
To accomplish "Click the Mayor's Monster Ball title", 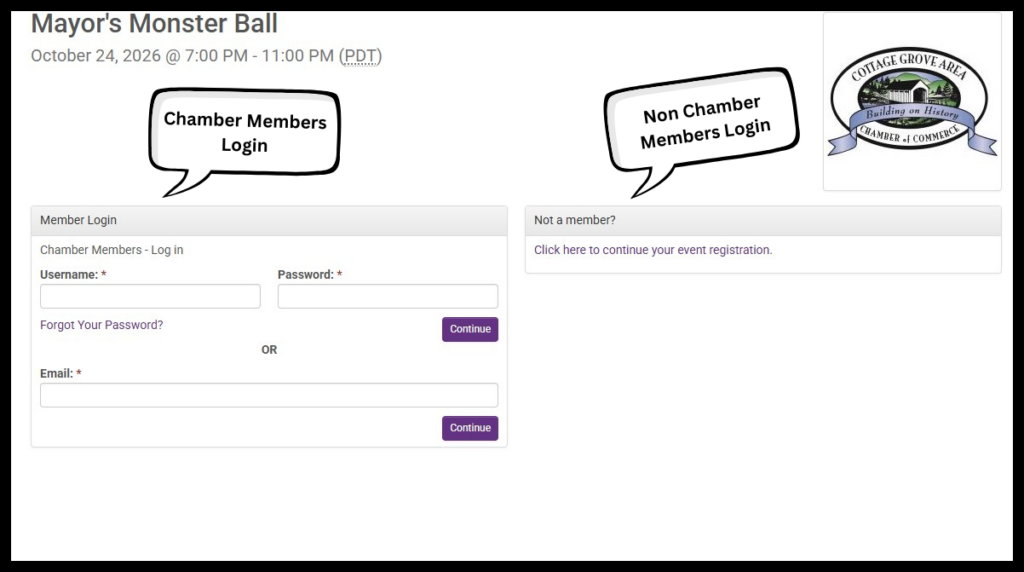I will coord(154,24).
